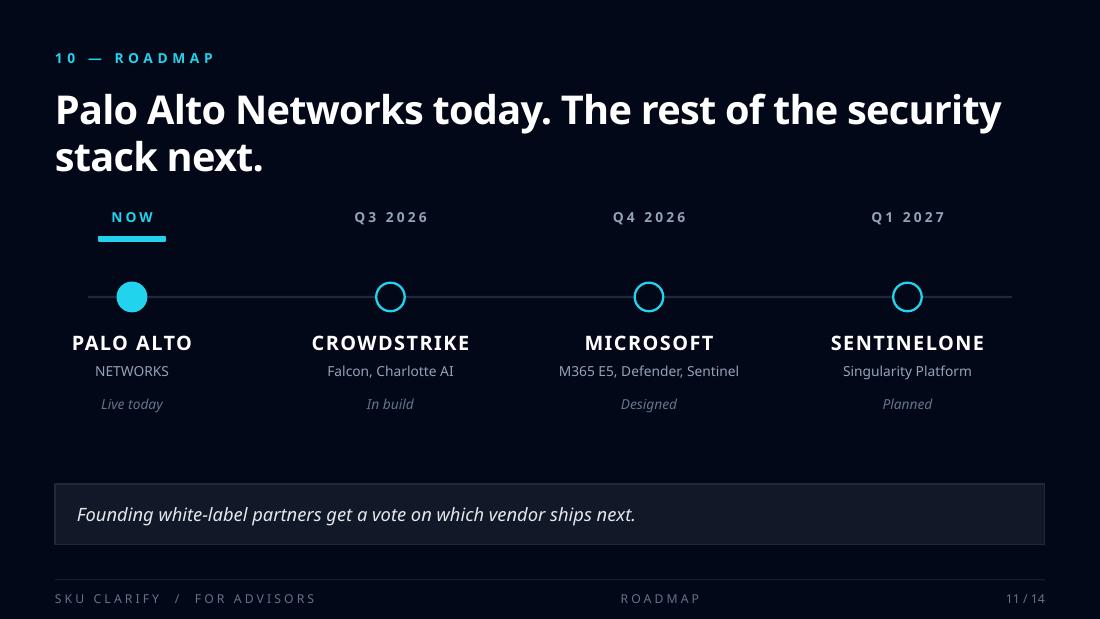Click the slide title heading text
Viewport: 1100px width, 619px height.
tap(528, 133)
